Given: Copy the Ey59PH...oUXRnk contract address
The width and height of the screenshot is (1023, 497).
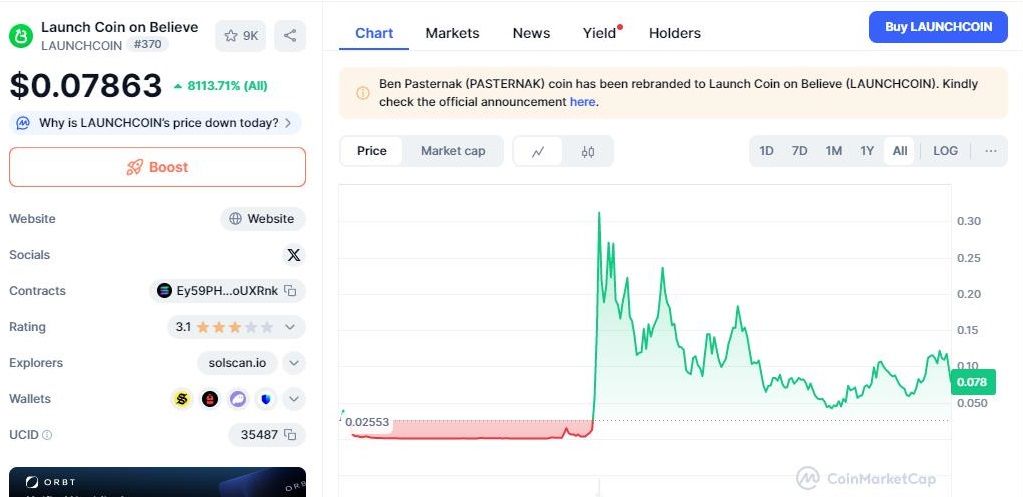Looking at the screenshot, I should pos(290,291).
